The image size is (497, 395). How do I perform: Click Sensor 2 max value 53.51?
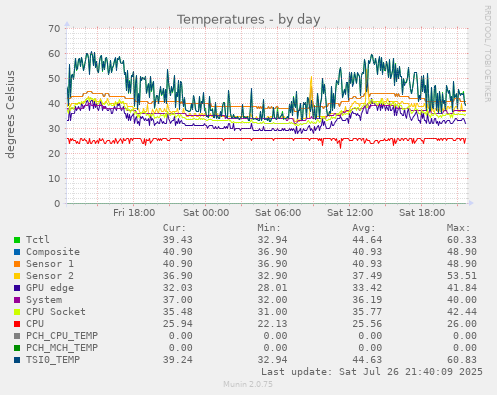pyautogui.click(x=462, y=276)
